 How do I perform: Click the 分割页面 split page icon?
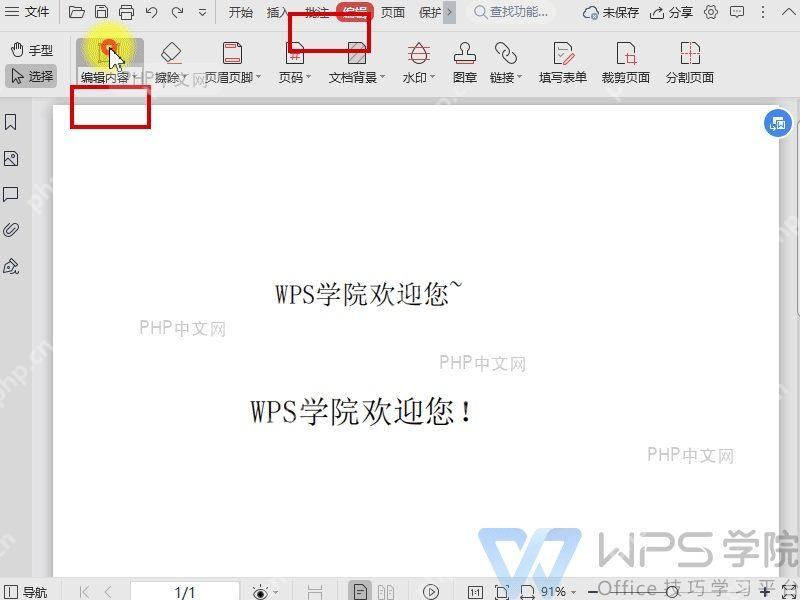[690, 53]
